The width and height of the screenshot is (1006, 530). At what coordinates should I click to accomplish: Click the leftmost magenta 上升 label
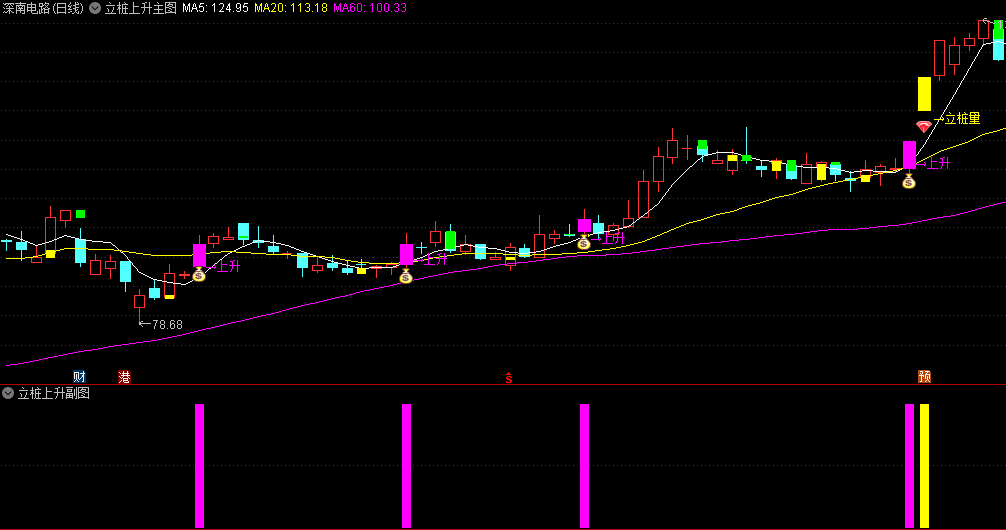tap(228, 266)
